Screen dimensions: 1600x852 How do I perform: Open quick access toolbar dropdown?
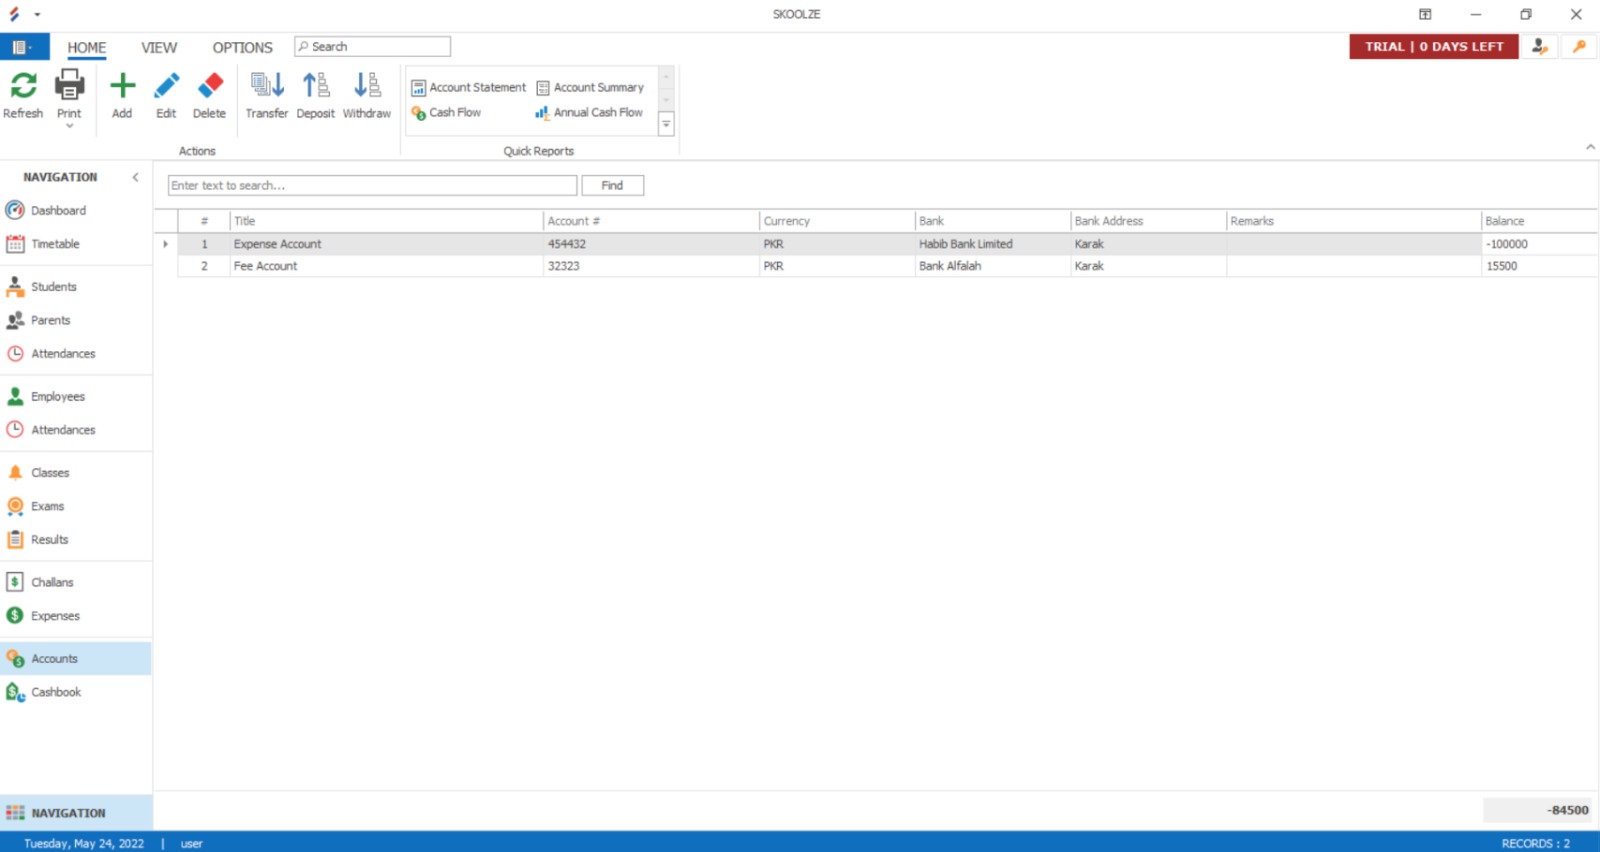coord(37,14)
